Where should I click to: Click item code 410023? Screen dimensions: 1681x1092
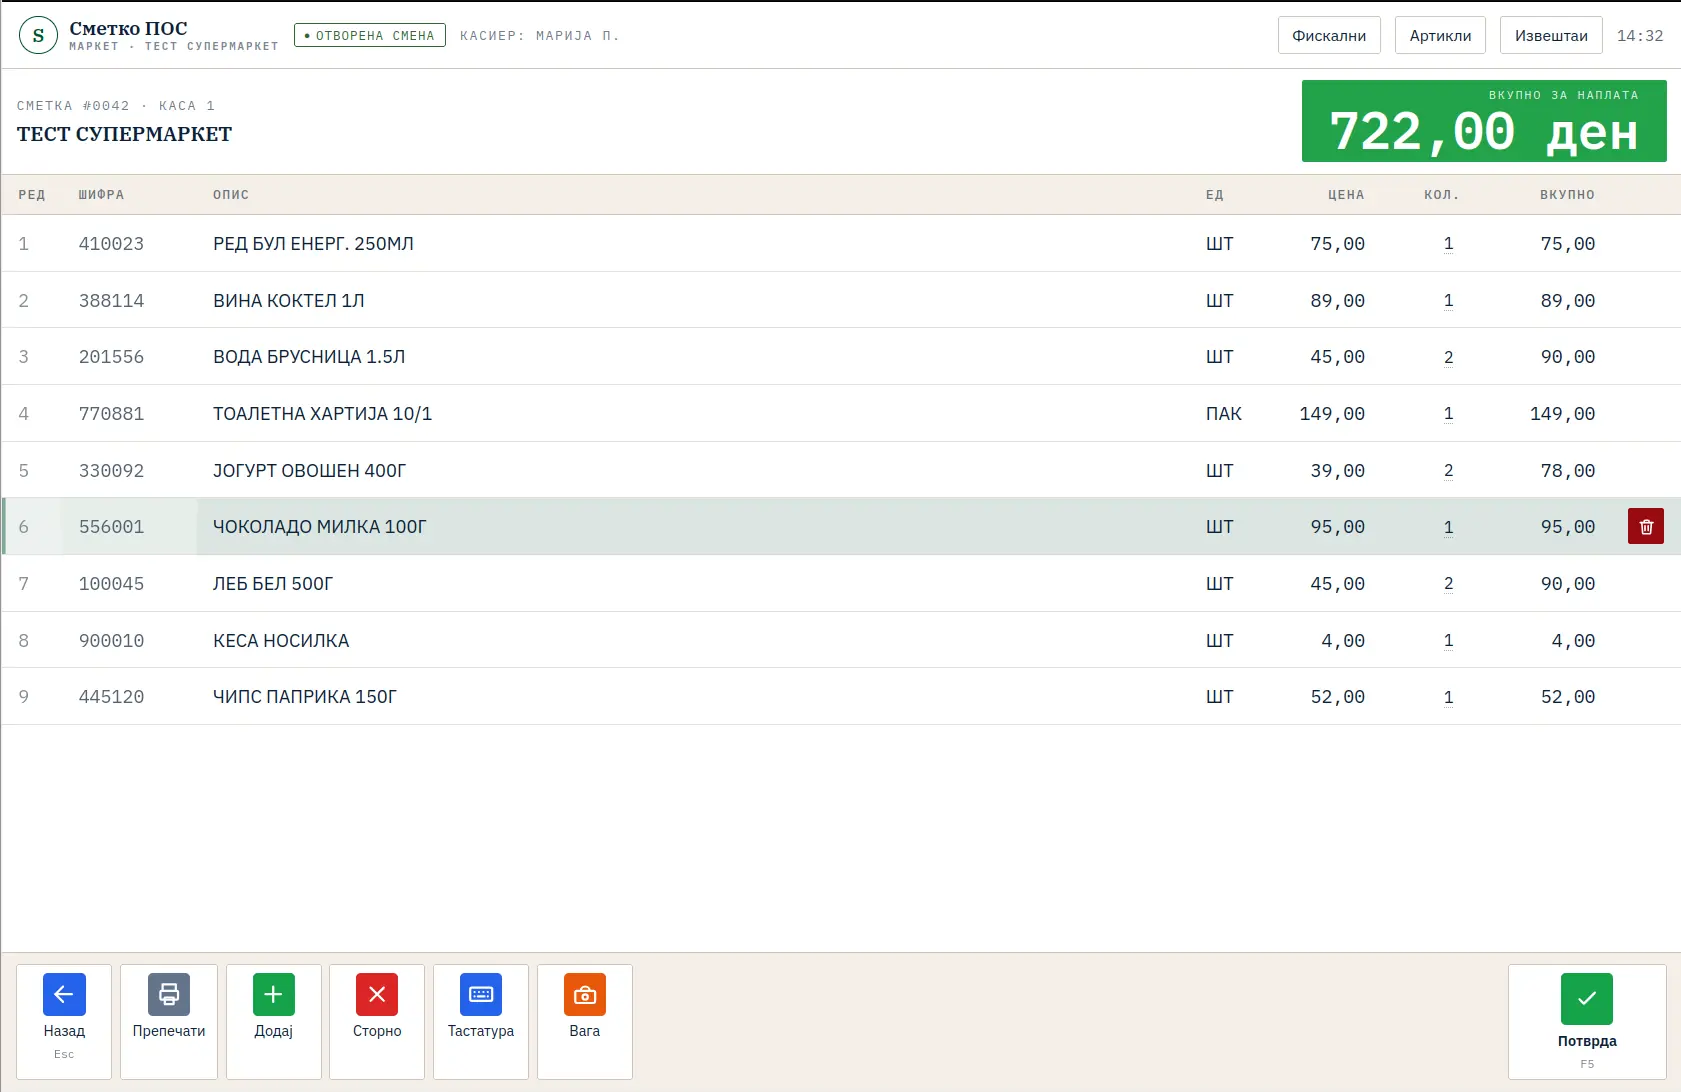click(x=111, y=244)
